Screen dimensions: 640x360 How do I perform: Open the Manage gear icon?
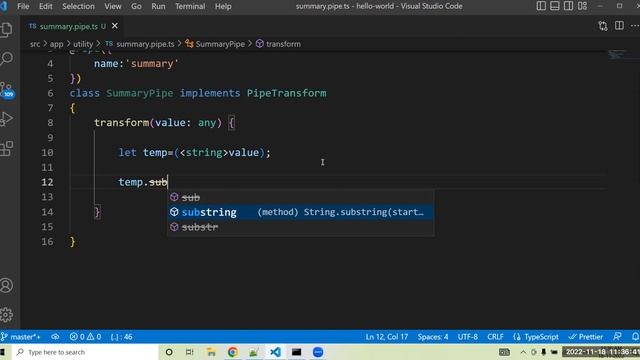pyautogui.click(x=7, y=315)
